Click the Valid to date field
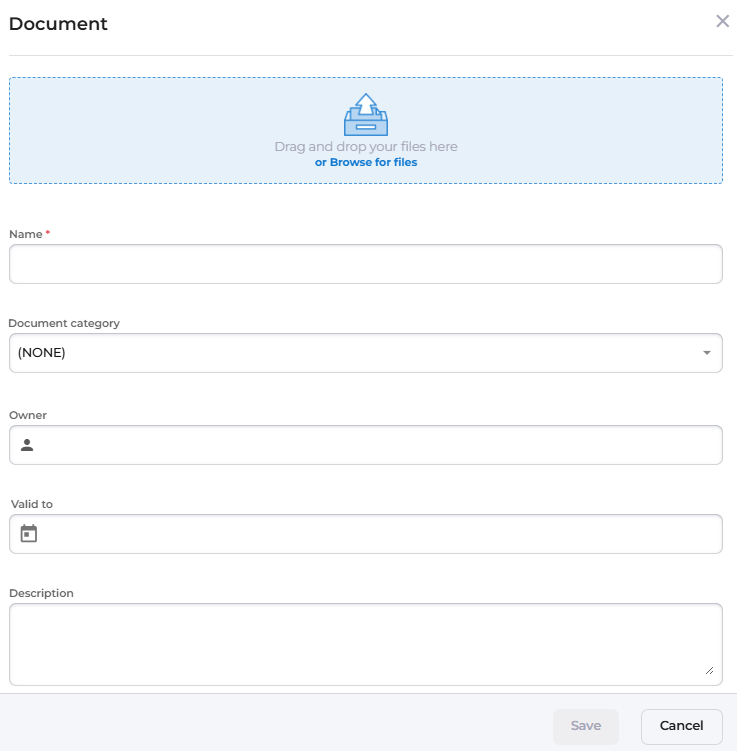This screenshot has height=751, width=737. coord(380,534)
